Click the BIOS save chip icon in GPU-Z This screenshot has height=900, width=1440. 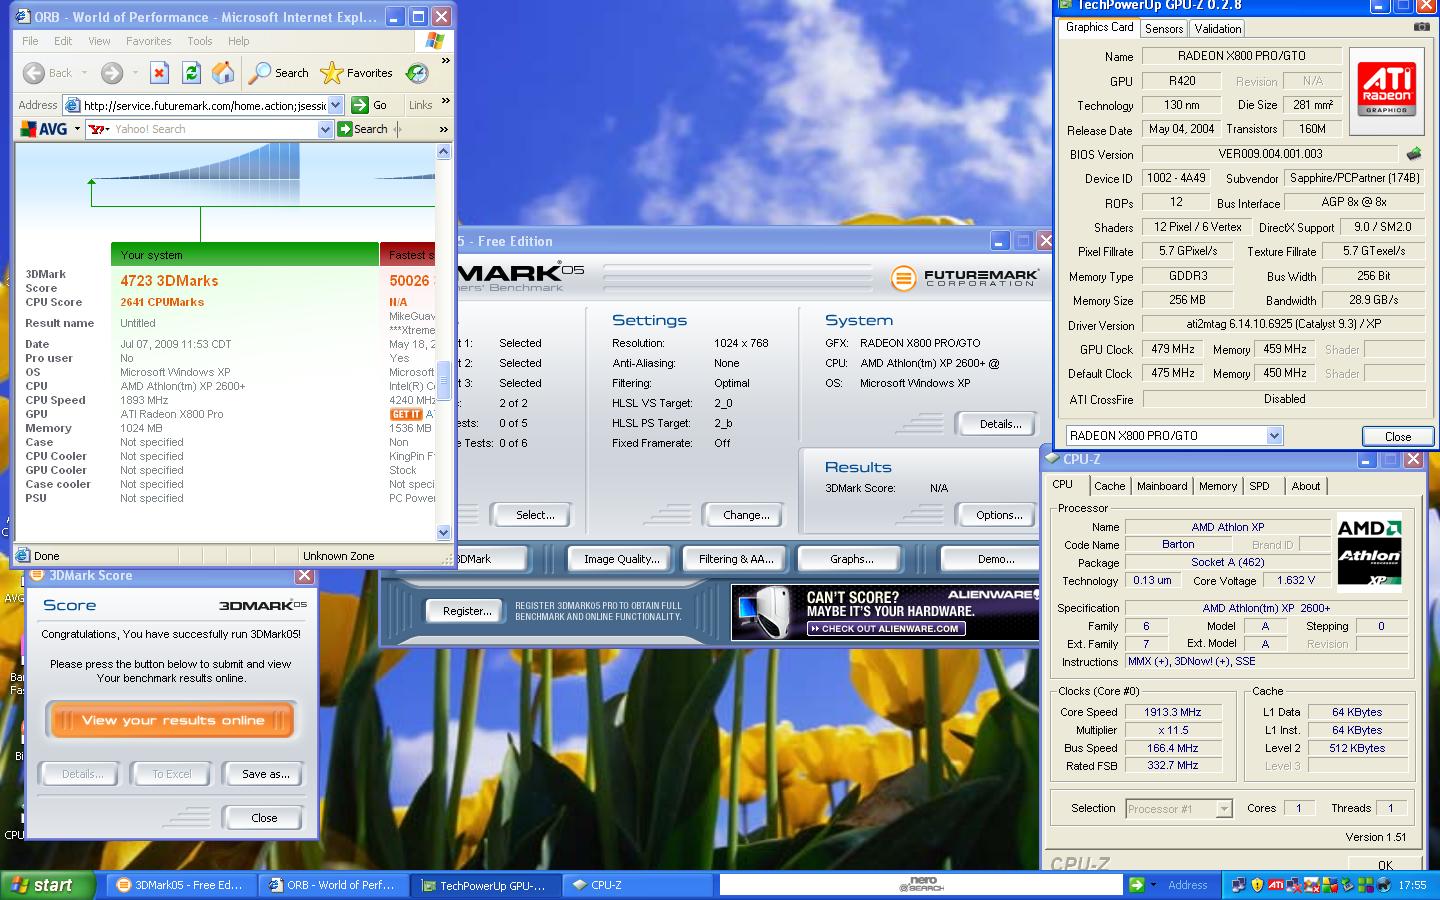click(1414, 154)
